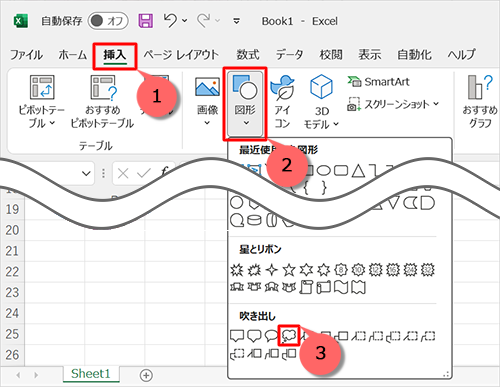Viewport: 500px width, 387px height.
Task: Select the rounded rectangular speech bubble
Action: tap(254, 336)
